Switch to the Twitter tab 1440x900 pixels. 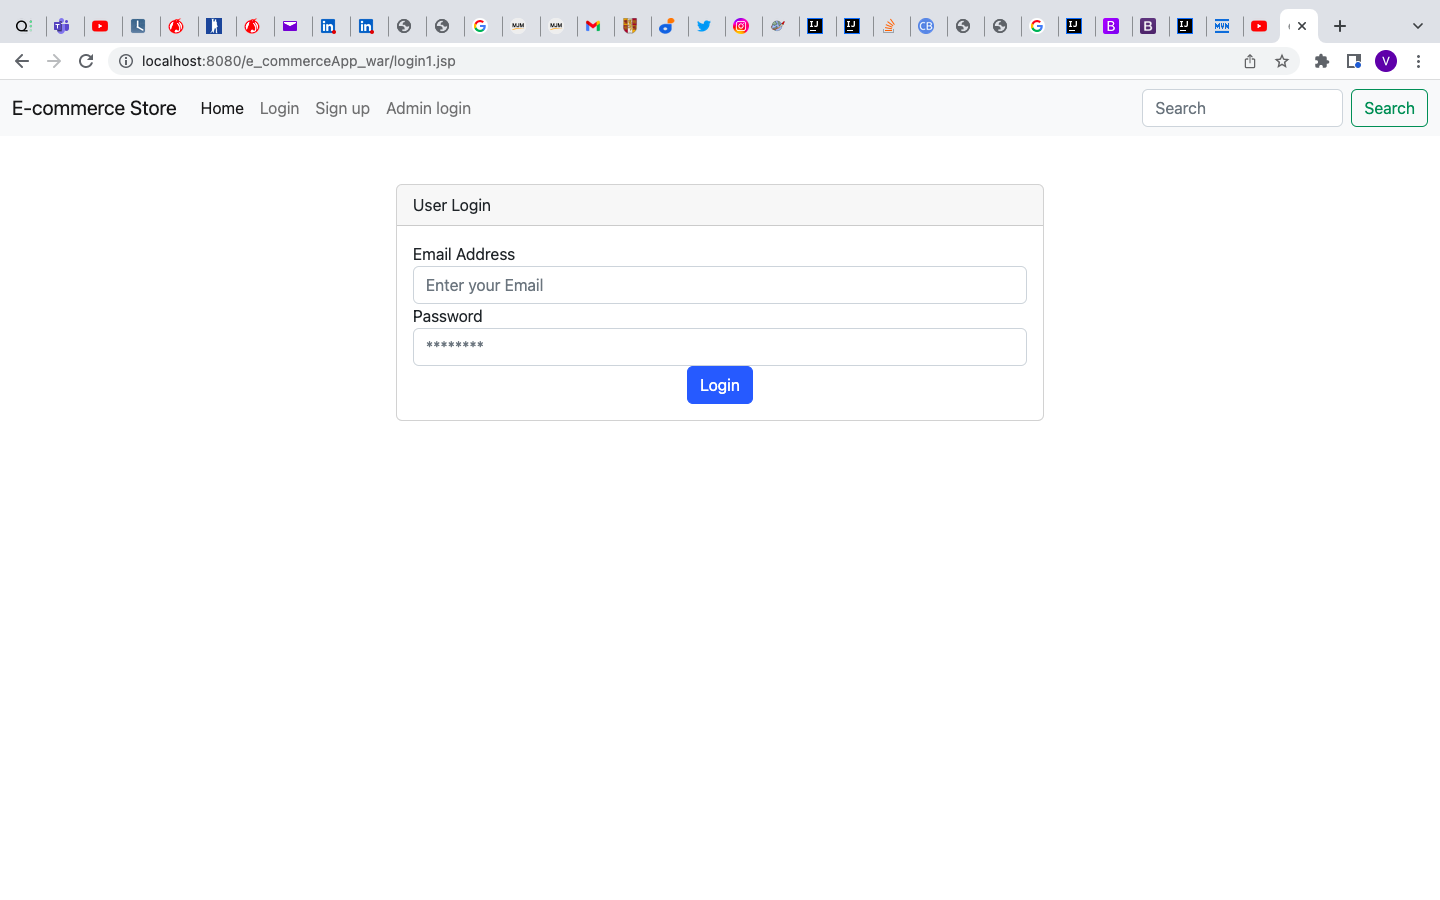click(704, 26)
